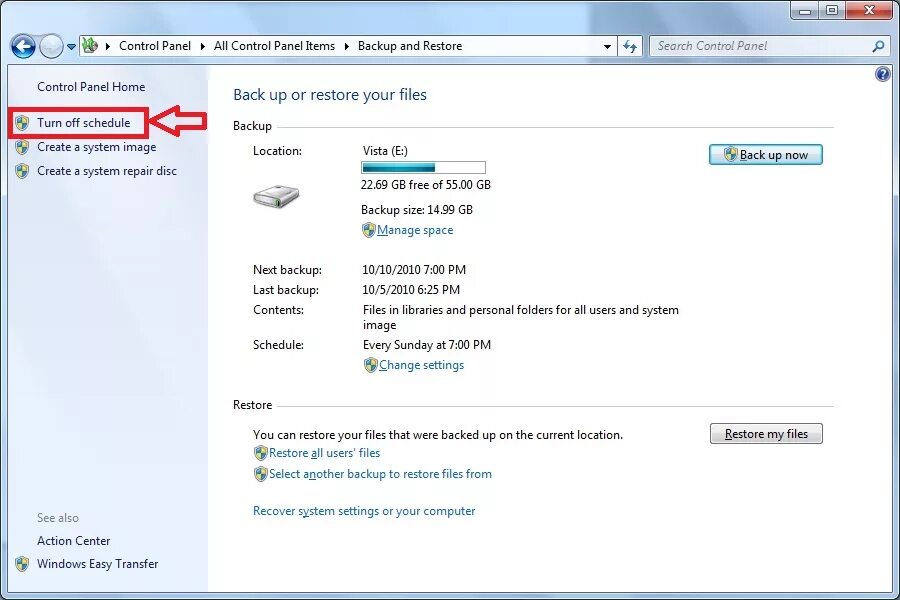Open Windows Easy Transfer link
This screenshot has height=600, width=900.
(x=98, y=564)
